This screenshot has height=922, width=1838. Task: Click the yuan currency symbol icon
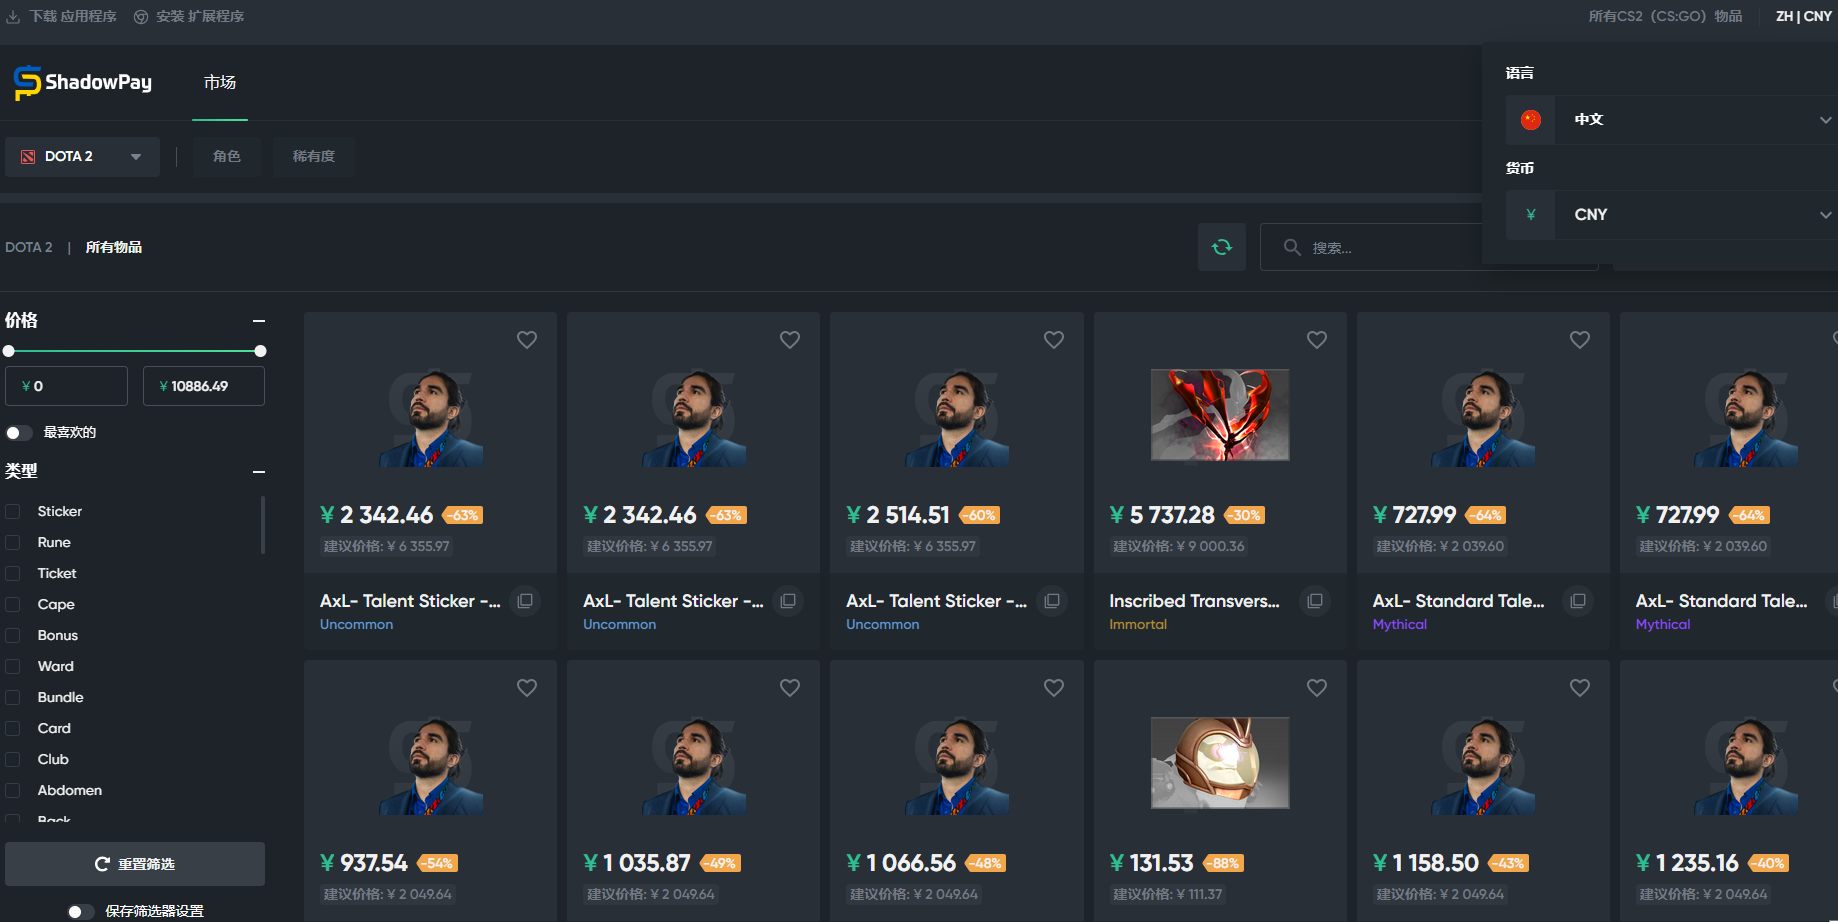(x=1531, y=215)
